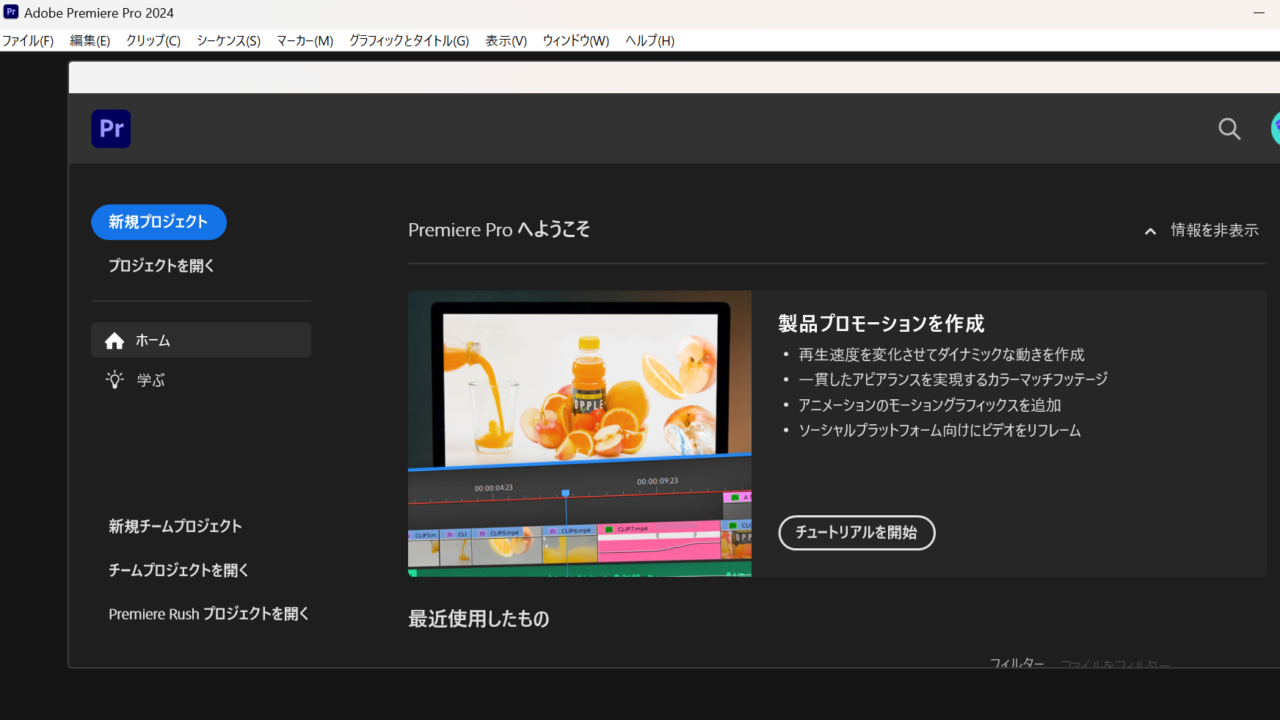Viewport: 1280px width, 720px height.
Task: Click the Premiere Pro logo icon
Action: click(111, 129)
